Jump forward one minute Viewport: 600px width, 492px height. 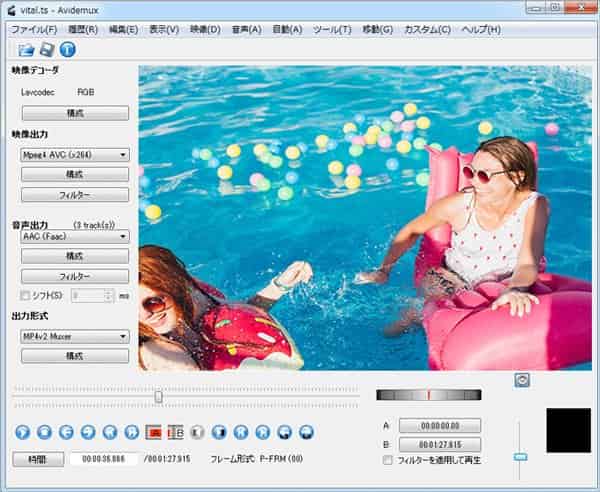pos(306,432)
